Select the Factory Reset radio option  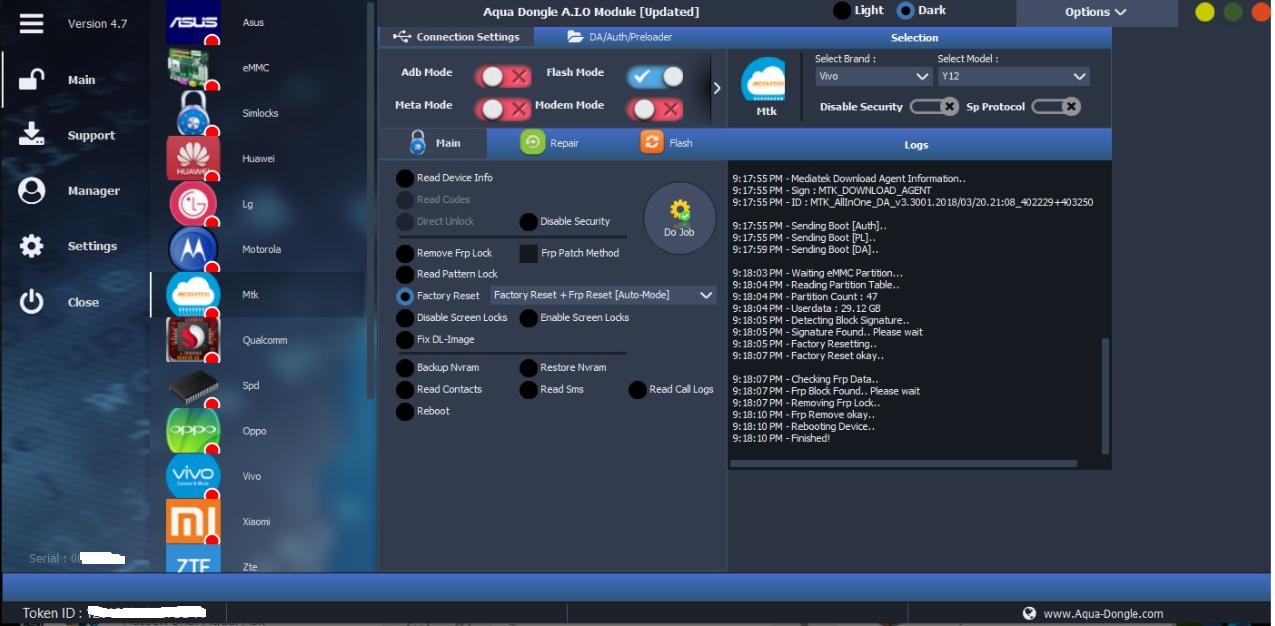click(x=405, y=296)
